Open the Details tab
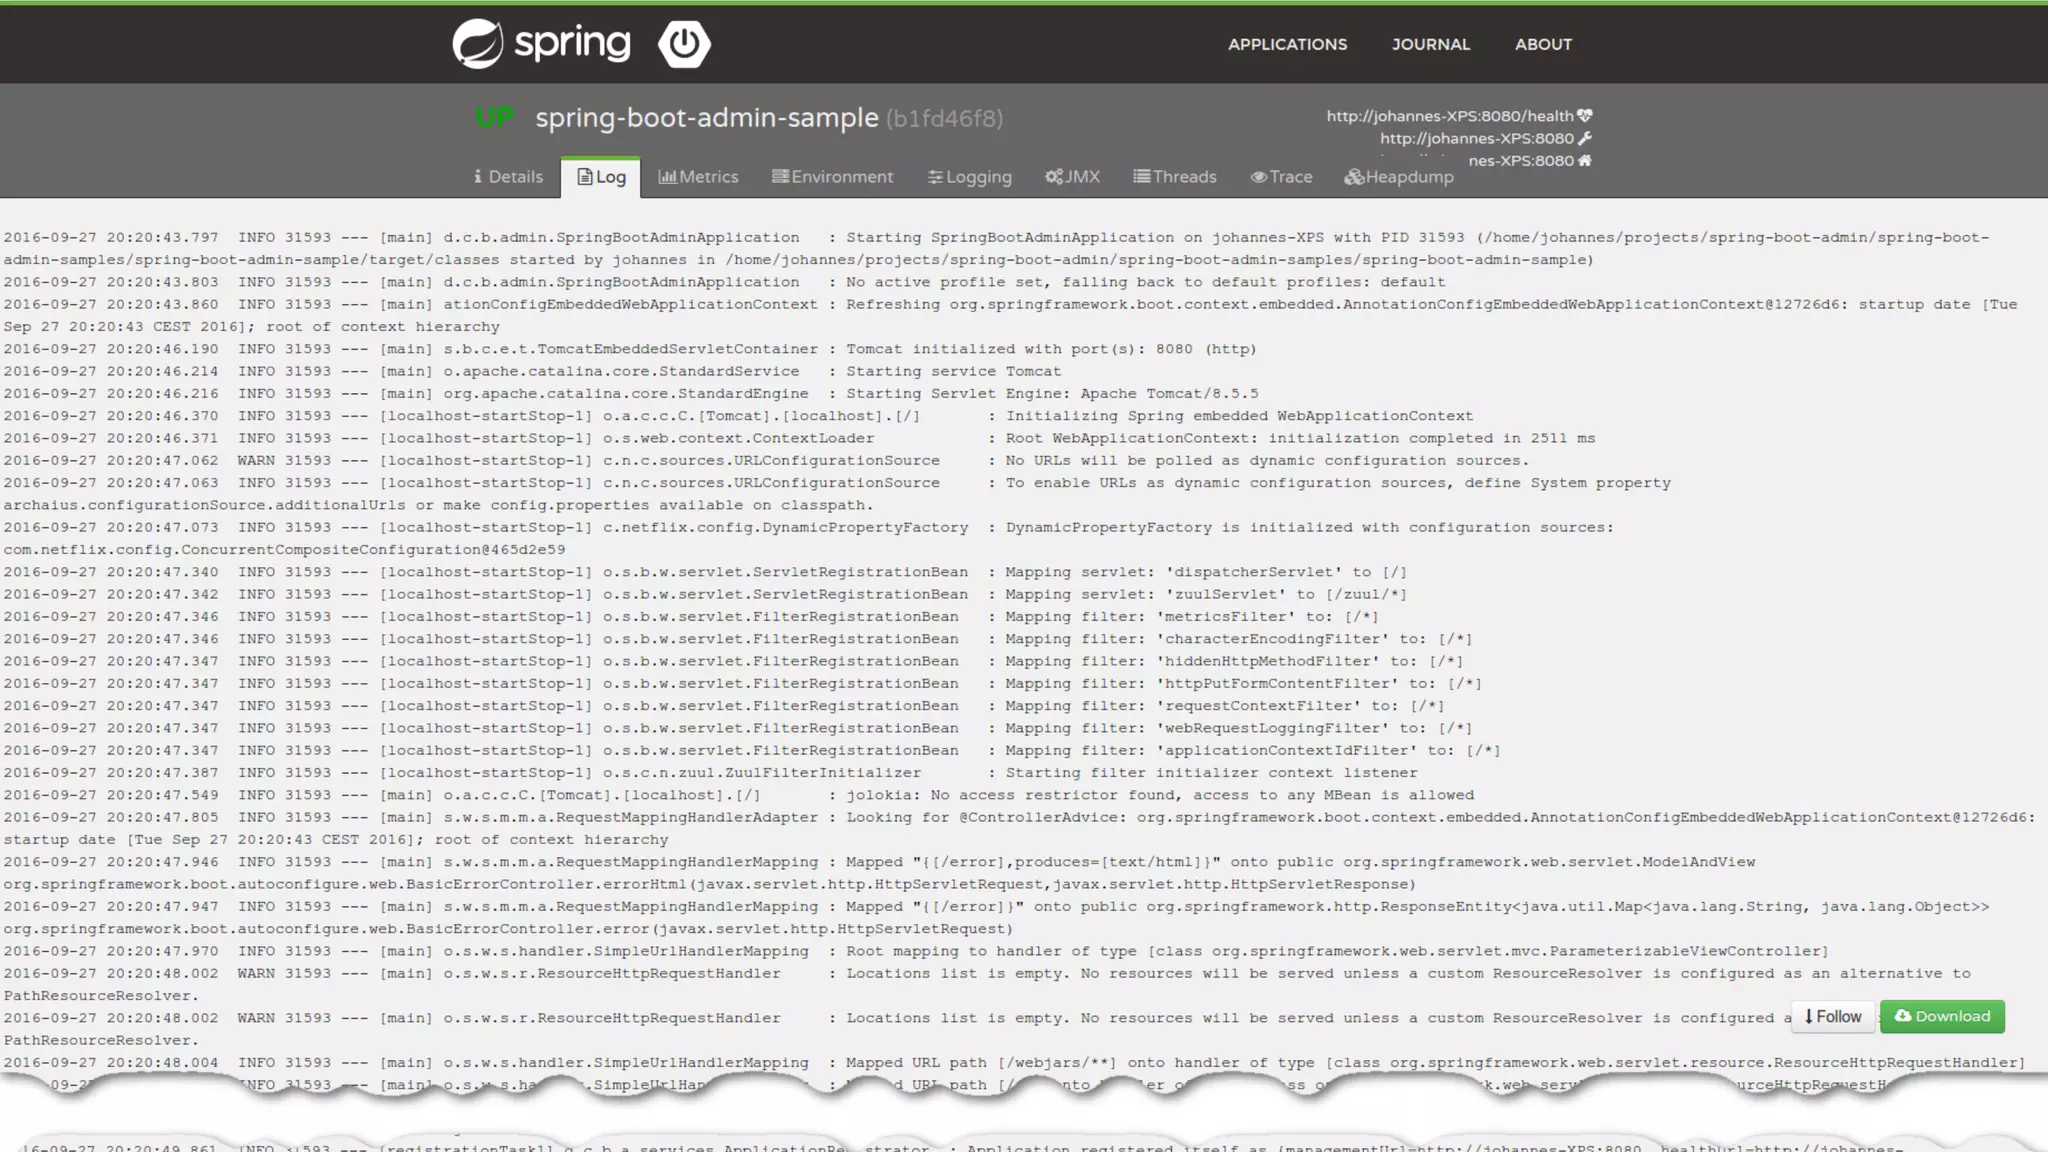This screenshot has height=1152, width=2048. tap(508, 177)
